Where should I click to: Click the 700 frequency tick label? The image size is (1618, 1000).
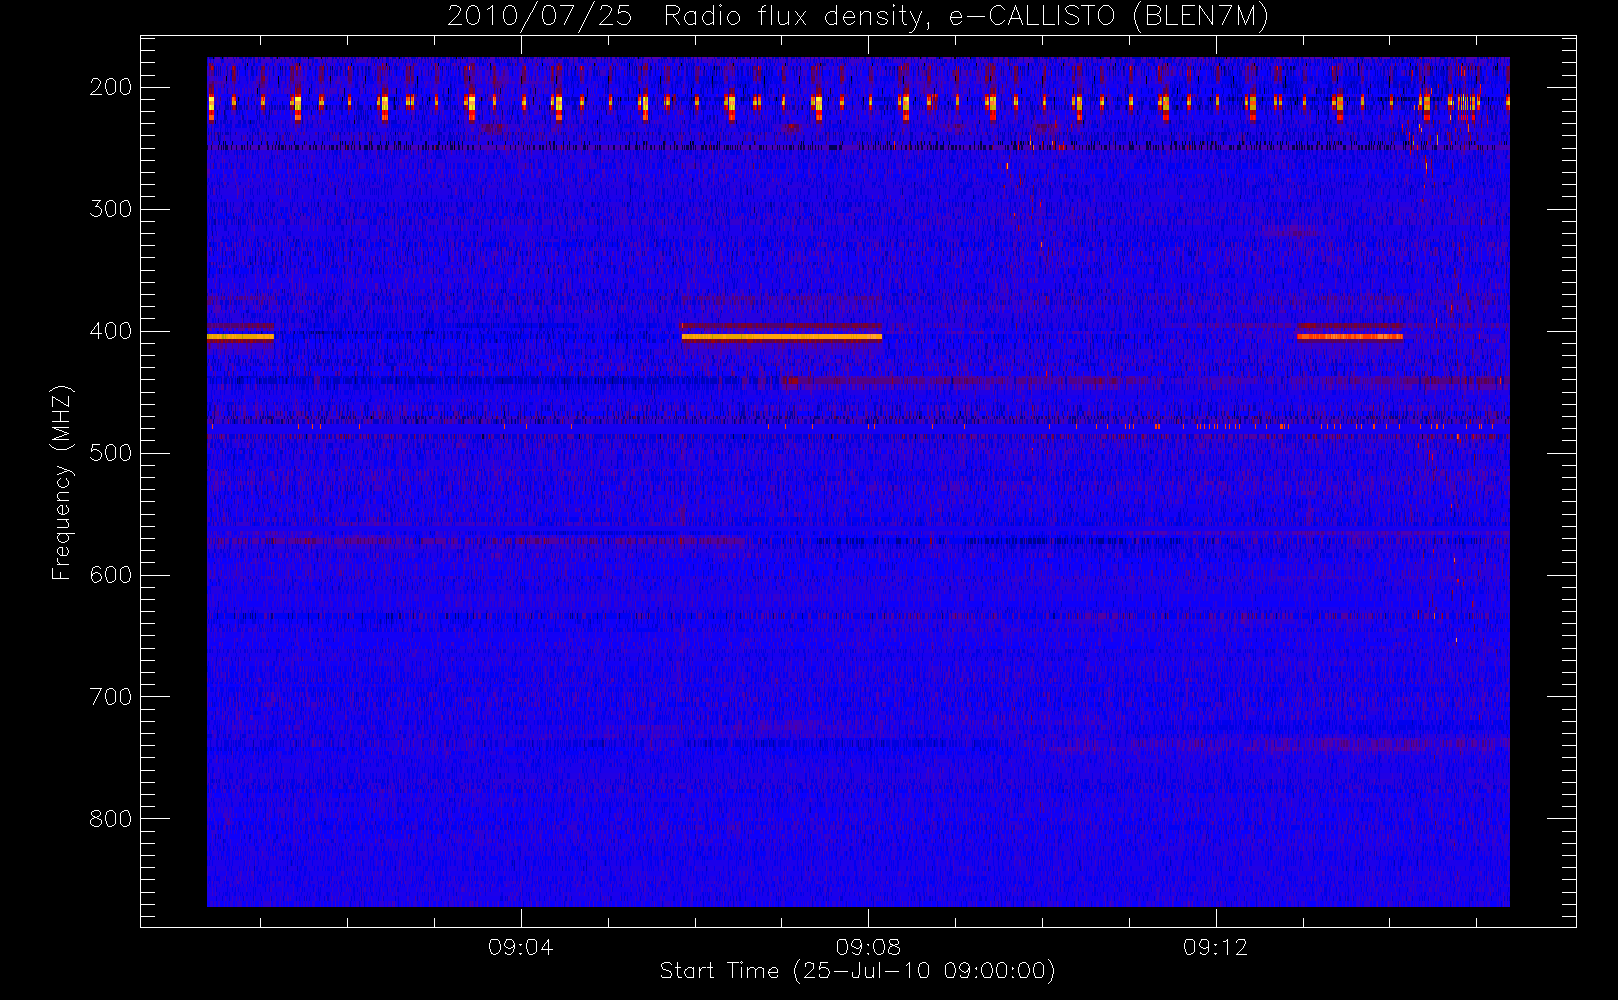(x=111, y=697)
